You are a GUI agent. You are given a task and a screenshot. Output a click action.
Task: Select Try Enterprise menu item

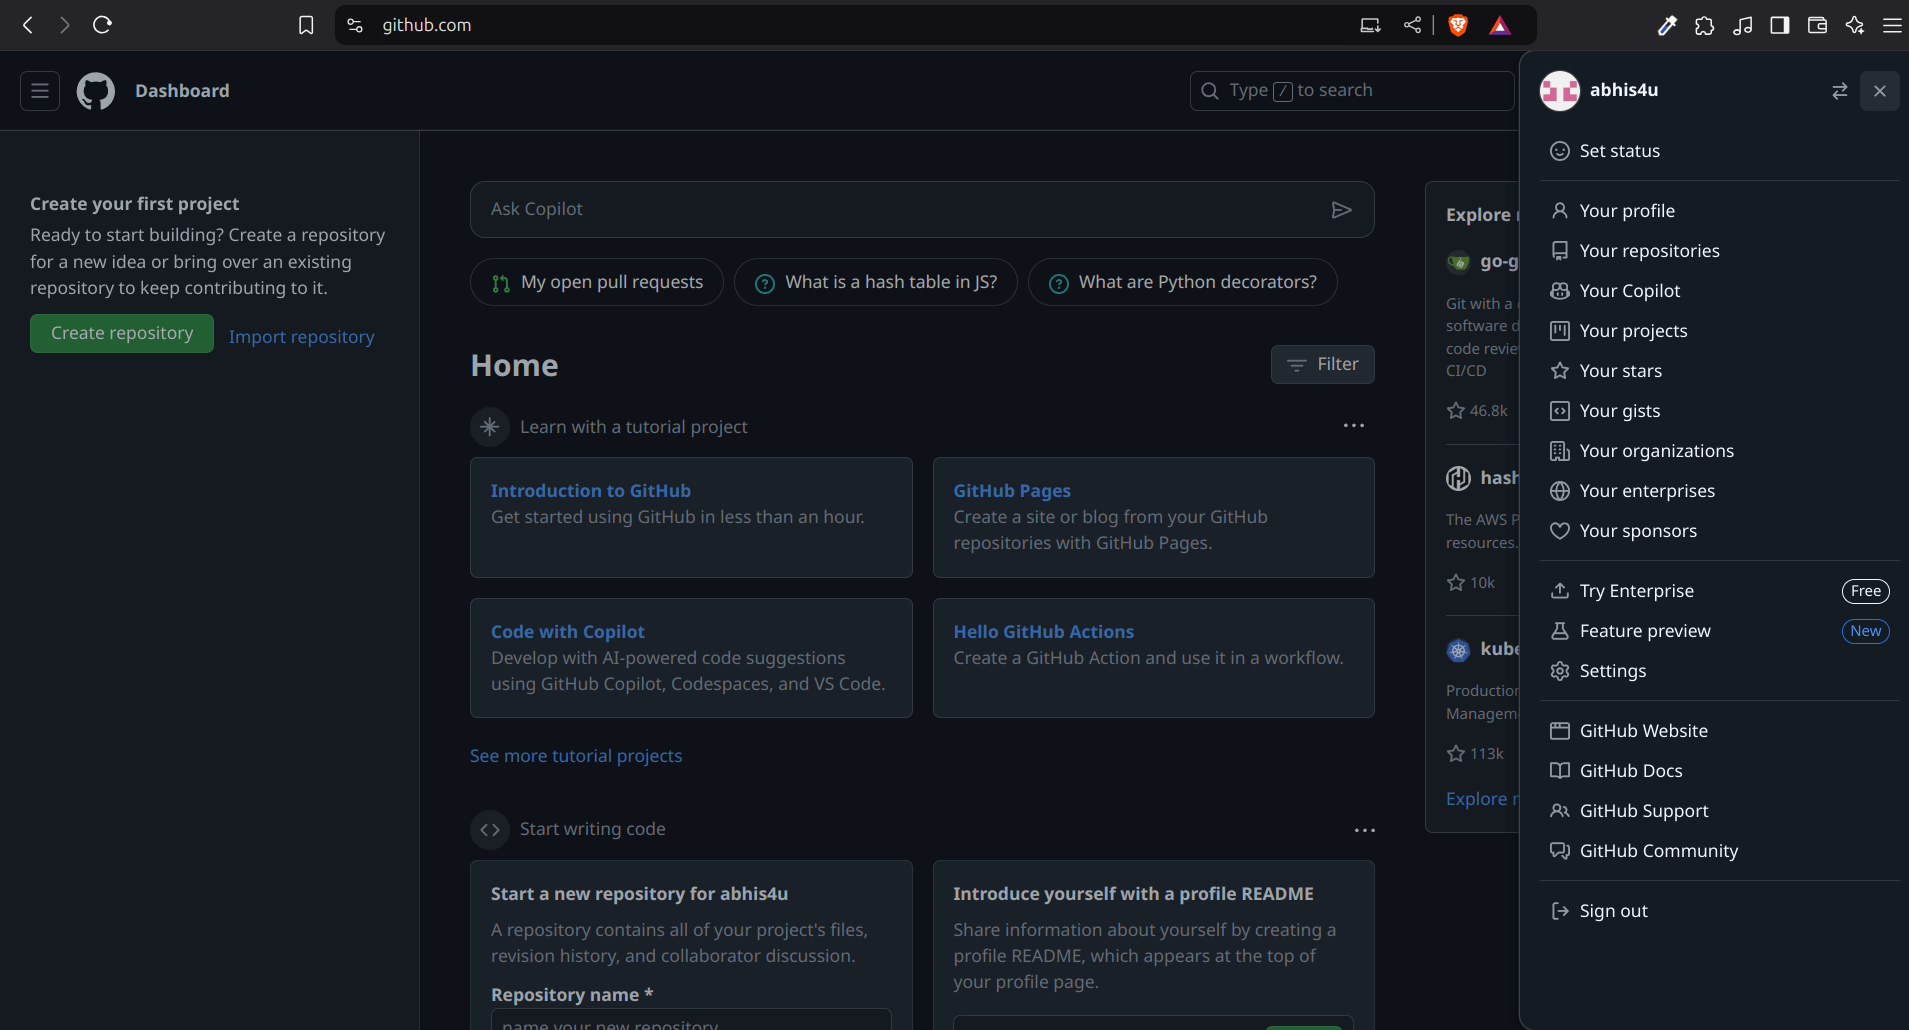coord(1720,591)
